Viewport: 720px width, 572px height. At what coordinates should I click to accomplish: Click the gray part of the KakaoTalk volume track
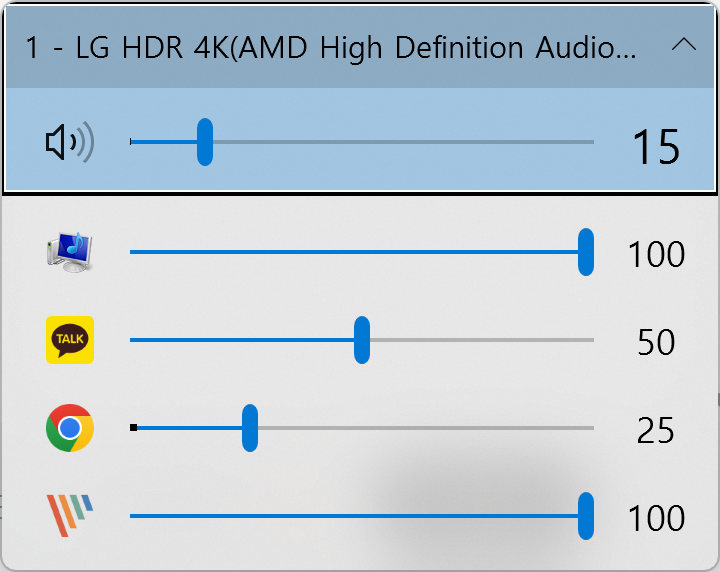(482, 340)
